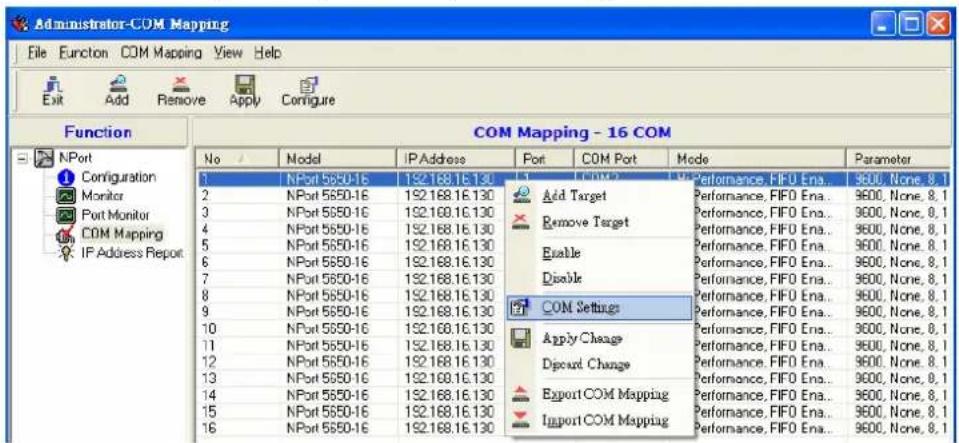Sort by the No column header

point(237,159)
